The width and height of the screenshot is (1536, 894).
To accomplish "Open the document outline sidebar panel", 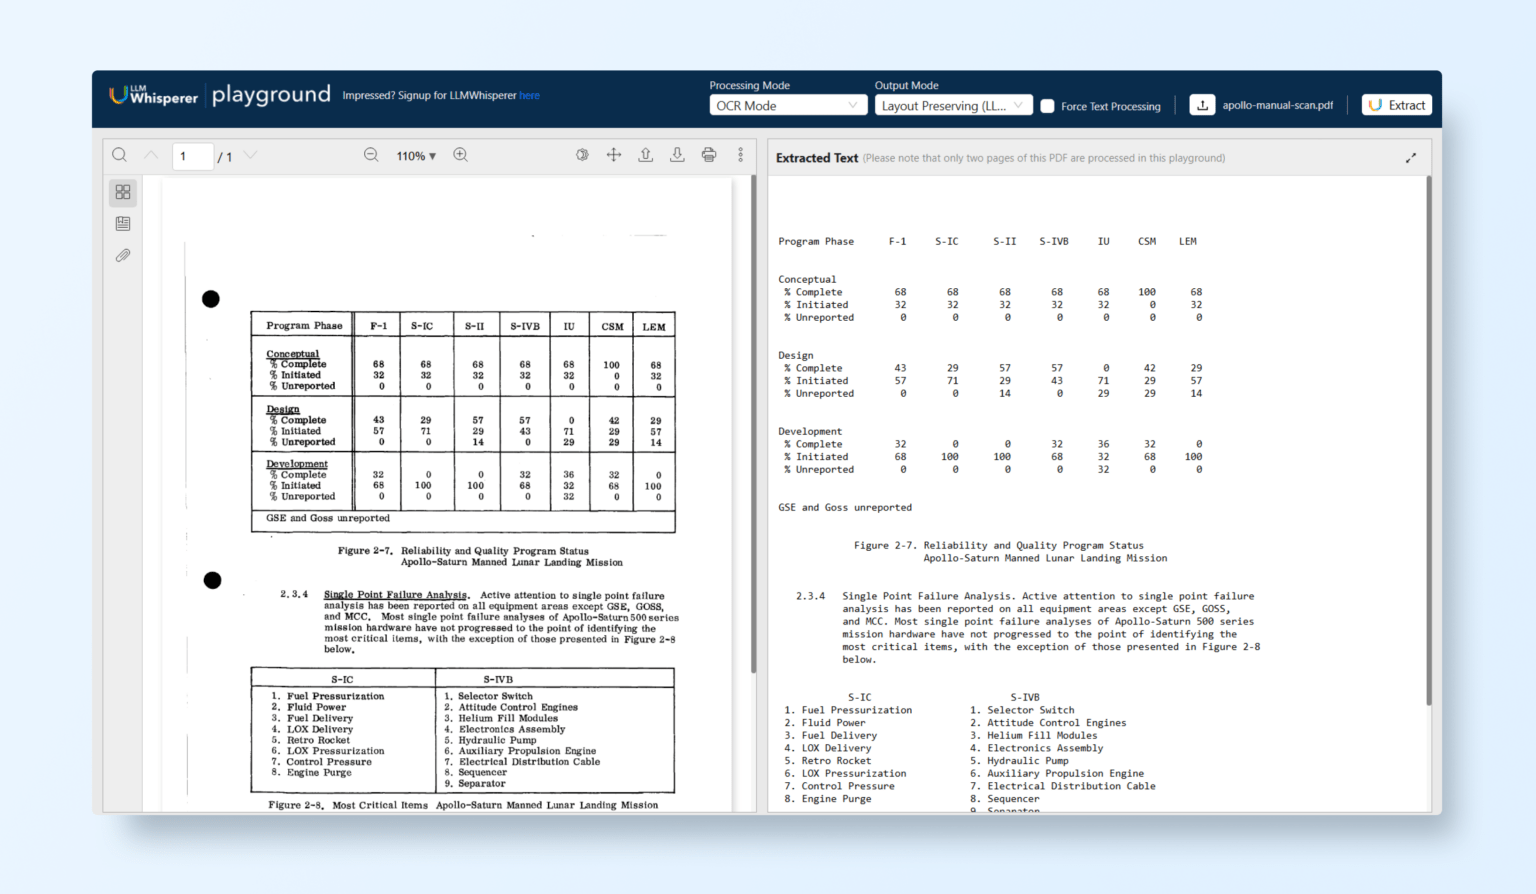I will [x=122, y=223].
